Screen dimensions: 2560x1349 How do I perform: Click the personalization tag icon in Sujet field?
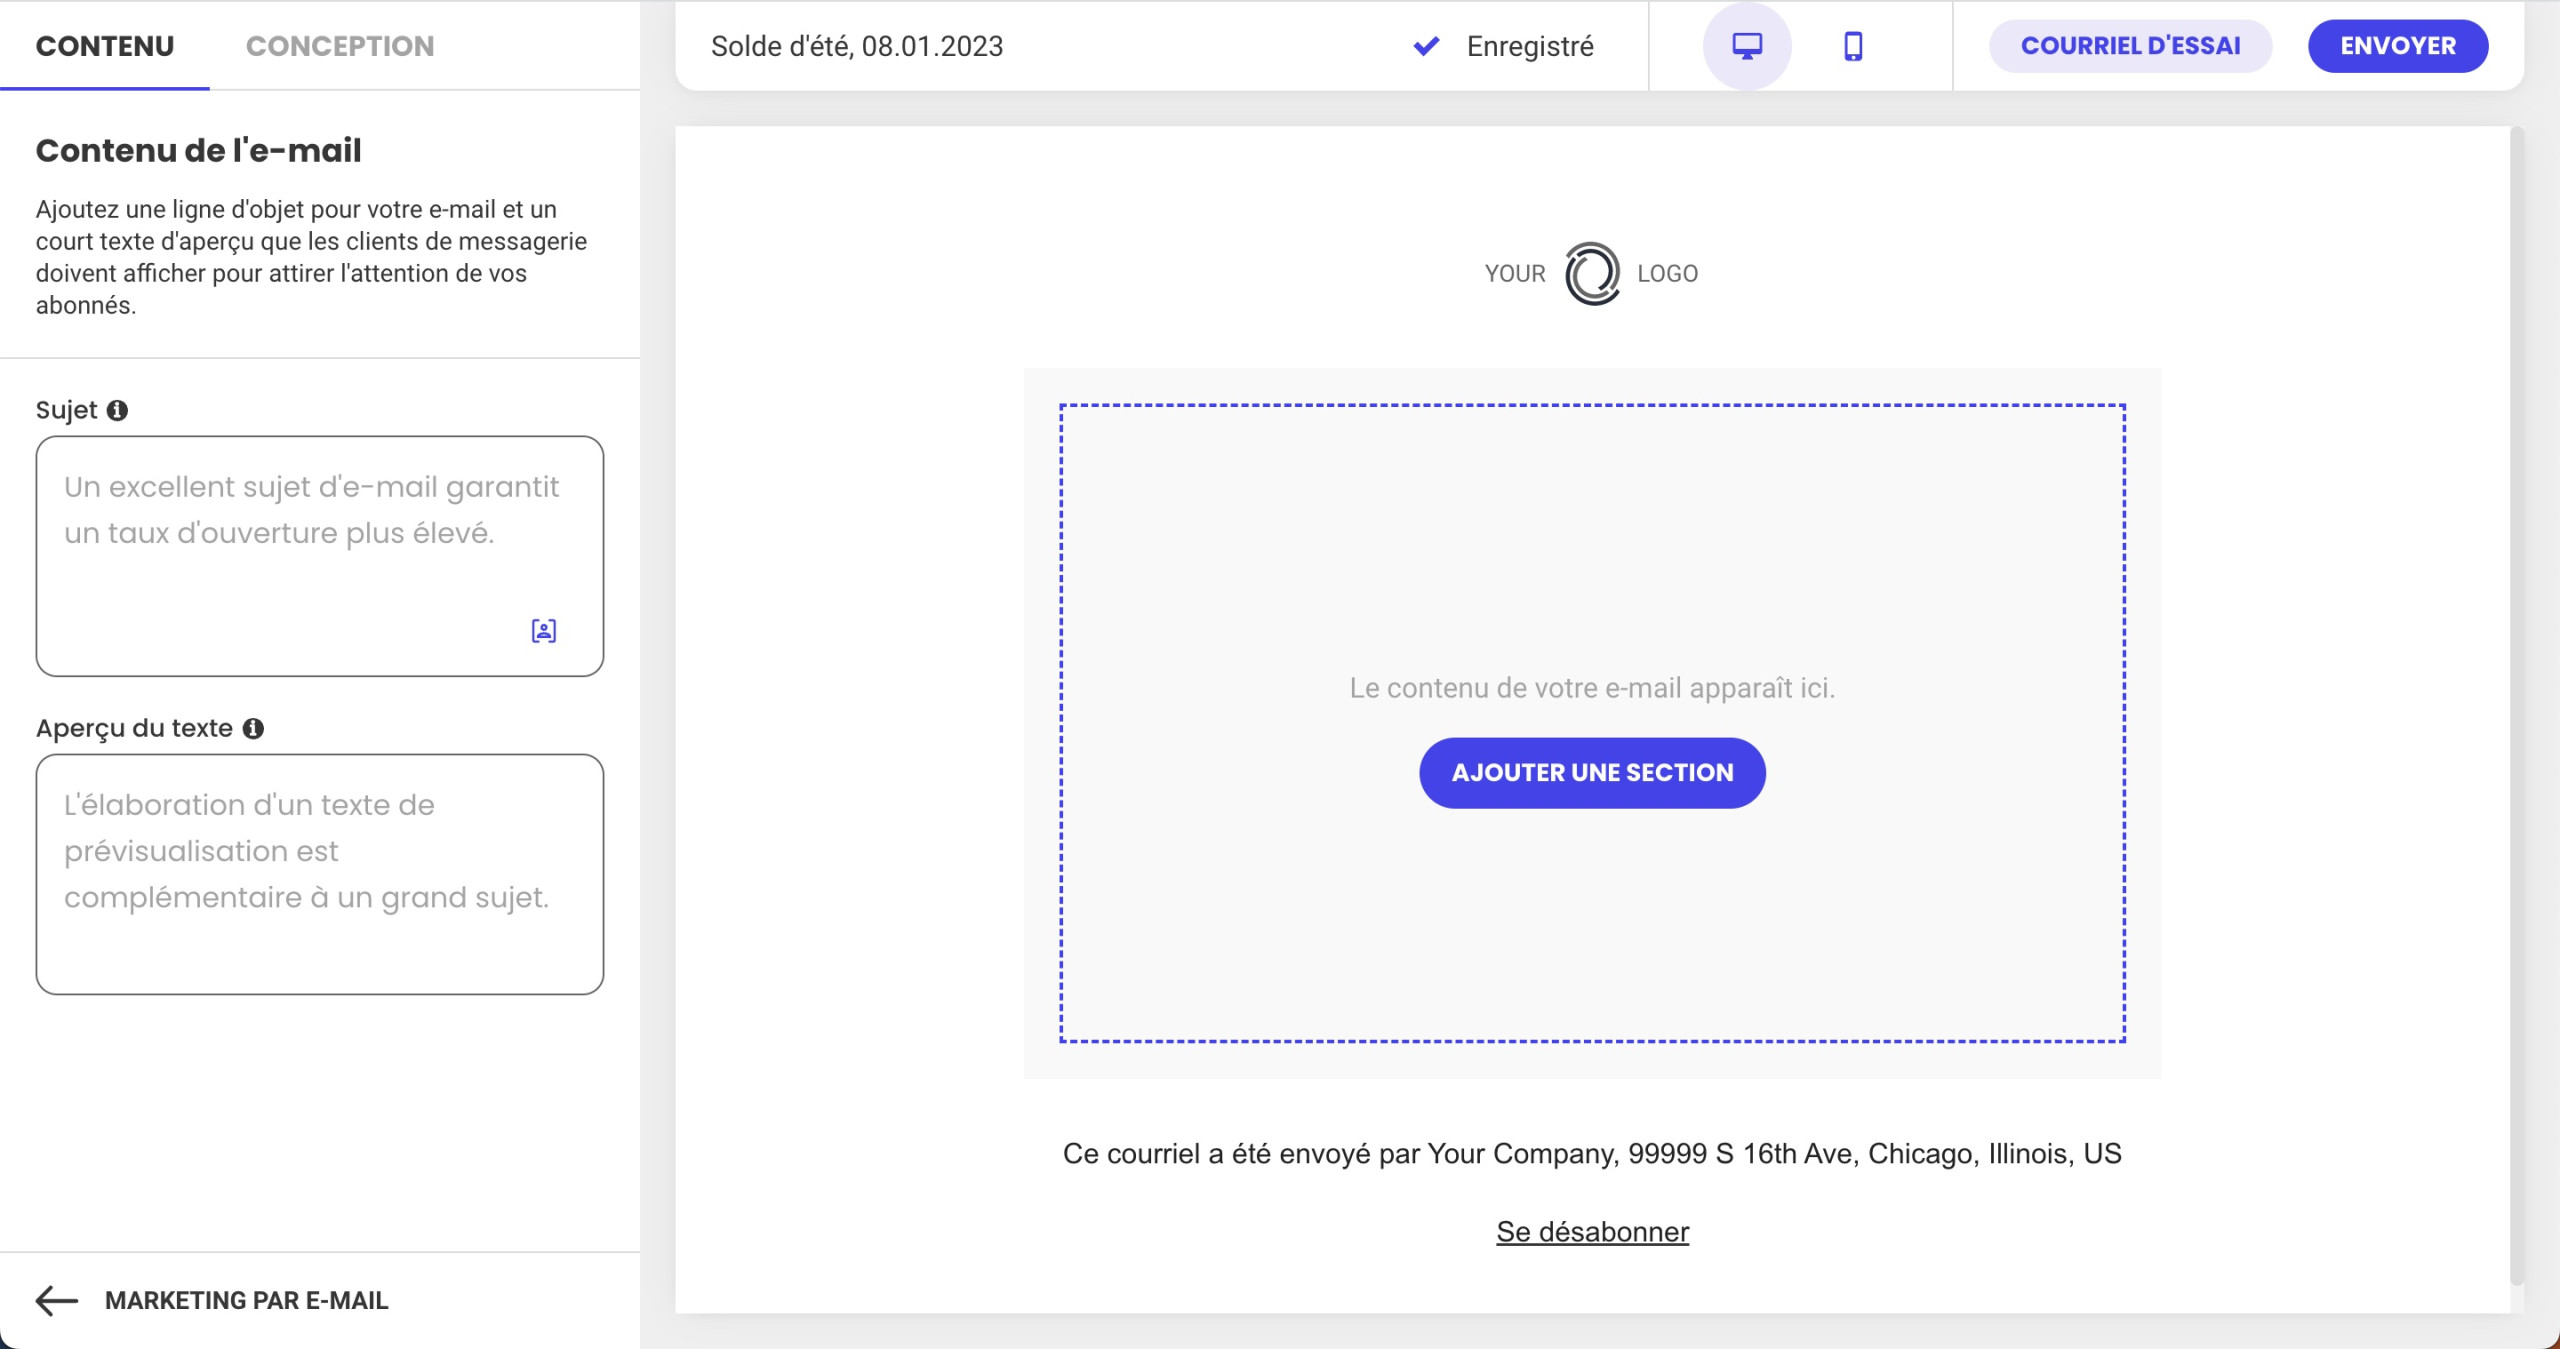tap(544, 631)
